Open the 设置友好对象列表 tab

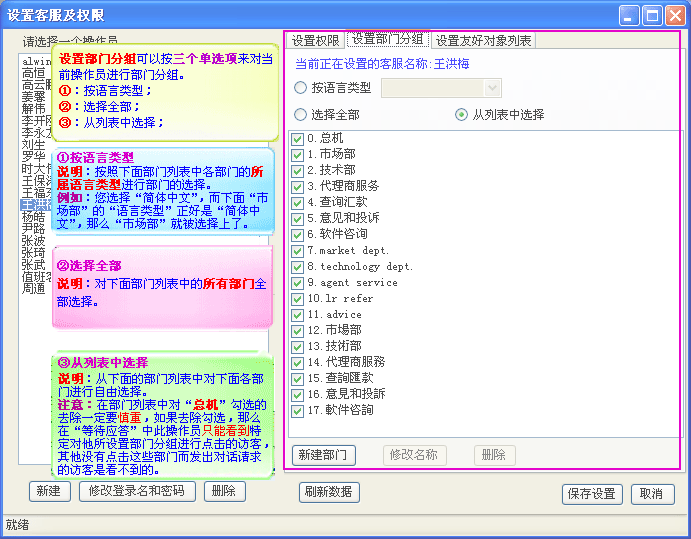[x=484, y=41]
